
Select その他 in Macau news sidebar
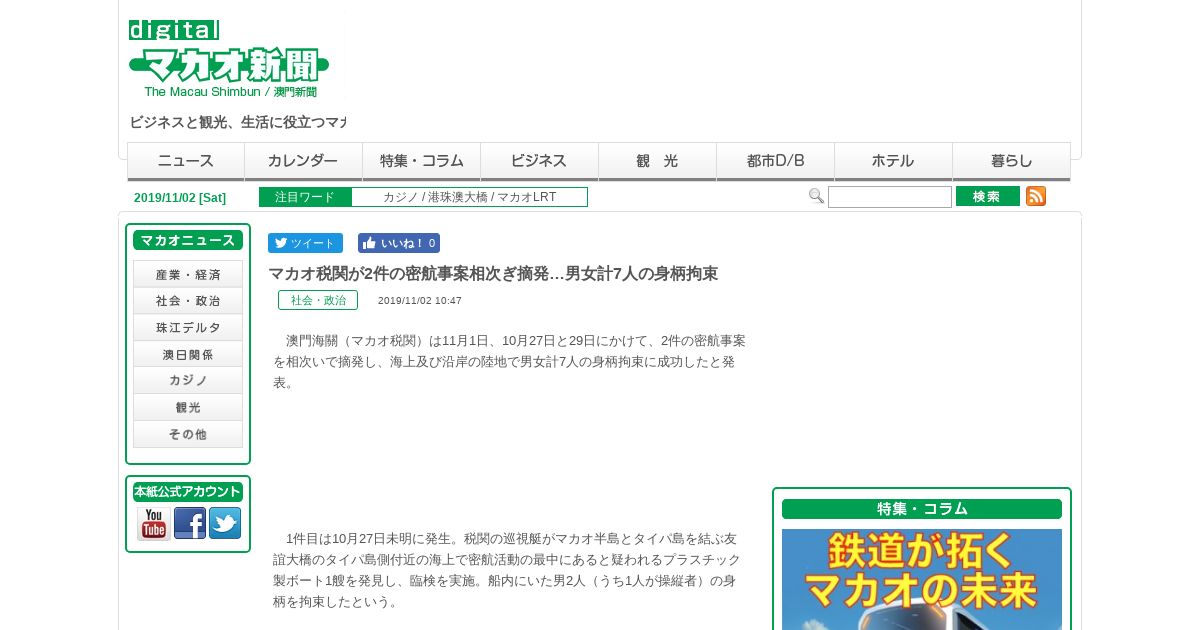tap(188, 434)
